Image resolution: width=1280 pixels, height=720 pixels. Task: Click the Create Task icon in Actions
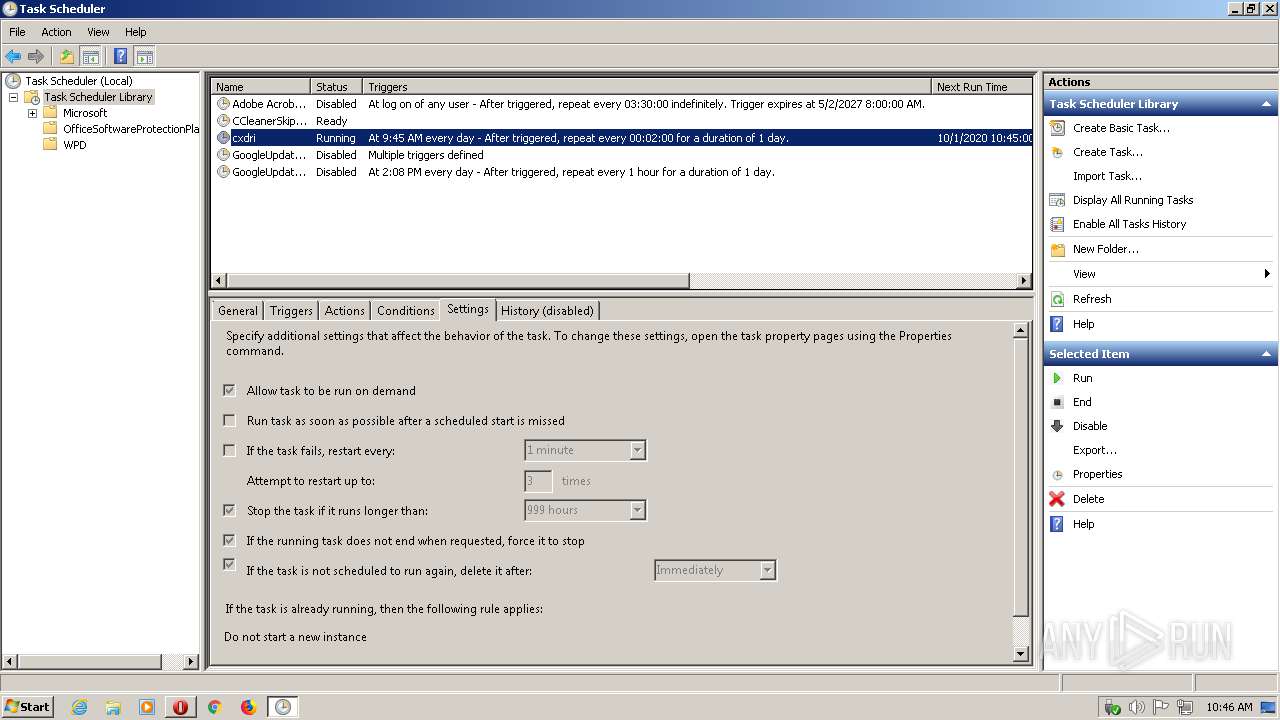1057,152
